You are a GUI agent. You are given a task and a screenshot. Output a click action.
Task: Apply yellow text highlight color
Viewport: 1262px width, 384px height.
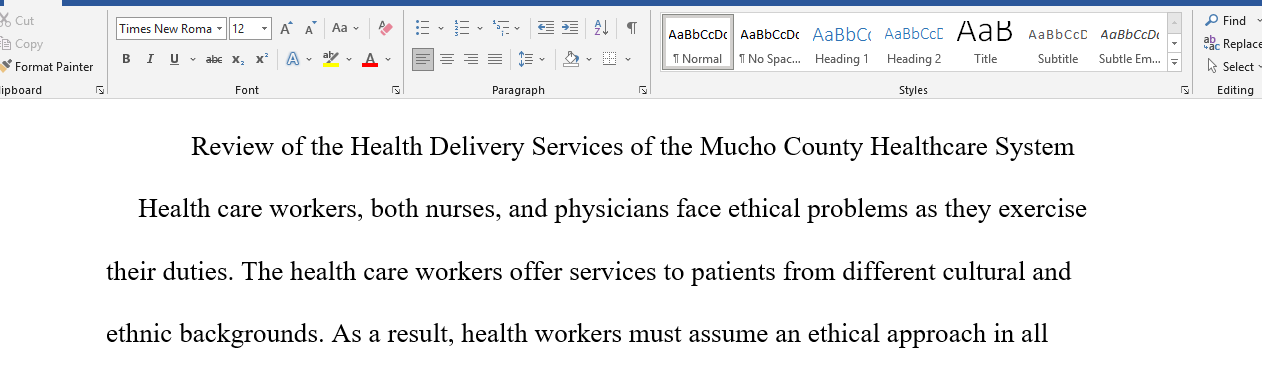[331, 59]
